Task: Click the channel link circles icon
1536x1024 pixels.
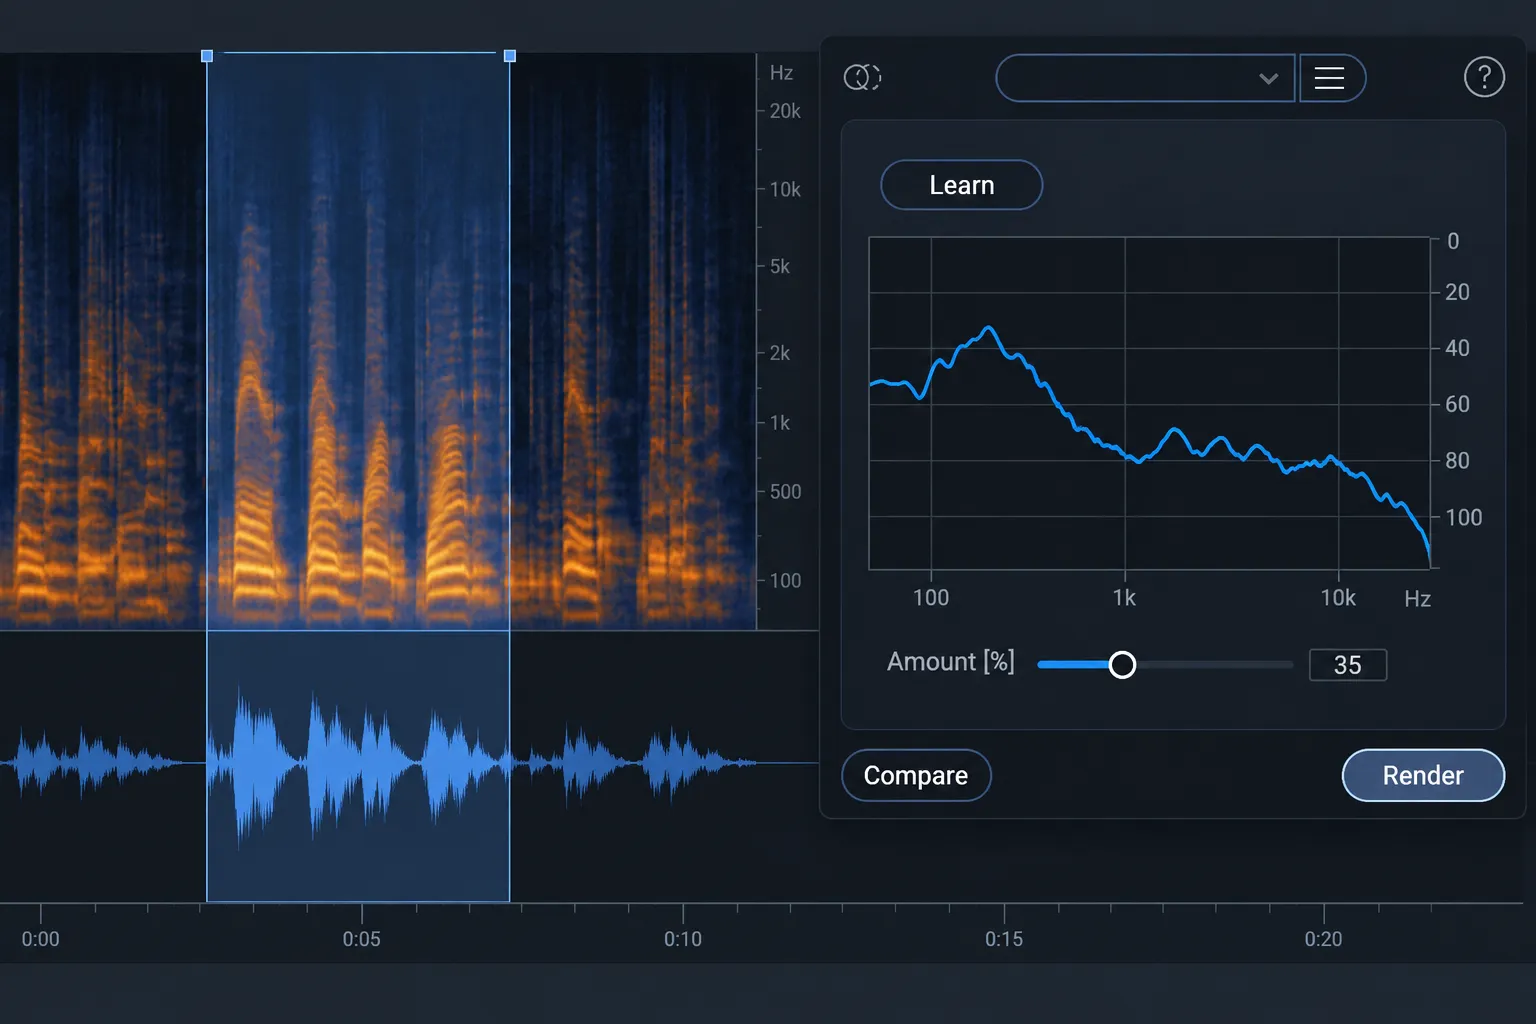Action: (862, 77)
